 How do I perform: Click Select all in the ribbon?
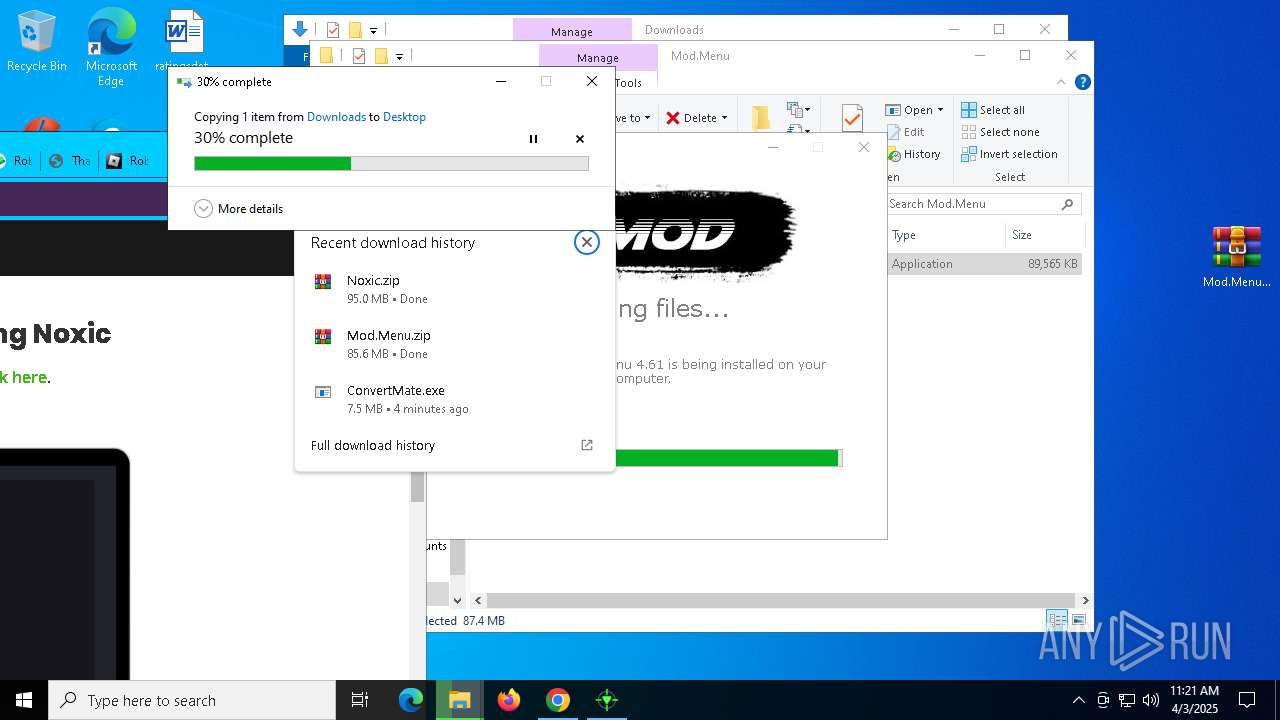(993, 110)
